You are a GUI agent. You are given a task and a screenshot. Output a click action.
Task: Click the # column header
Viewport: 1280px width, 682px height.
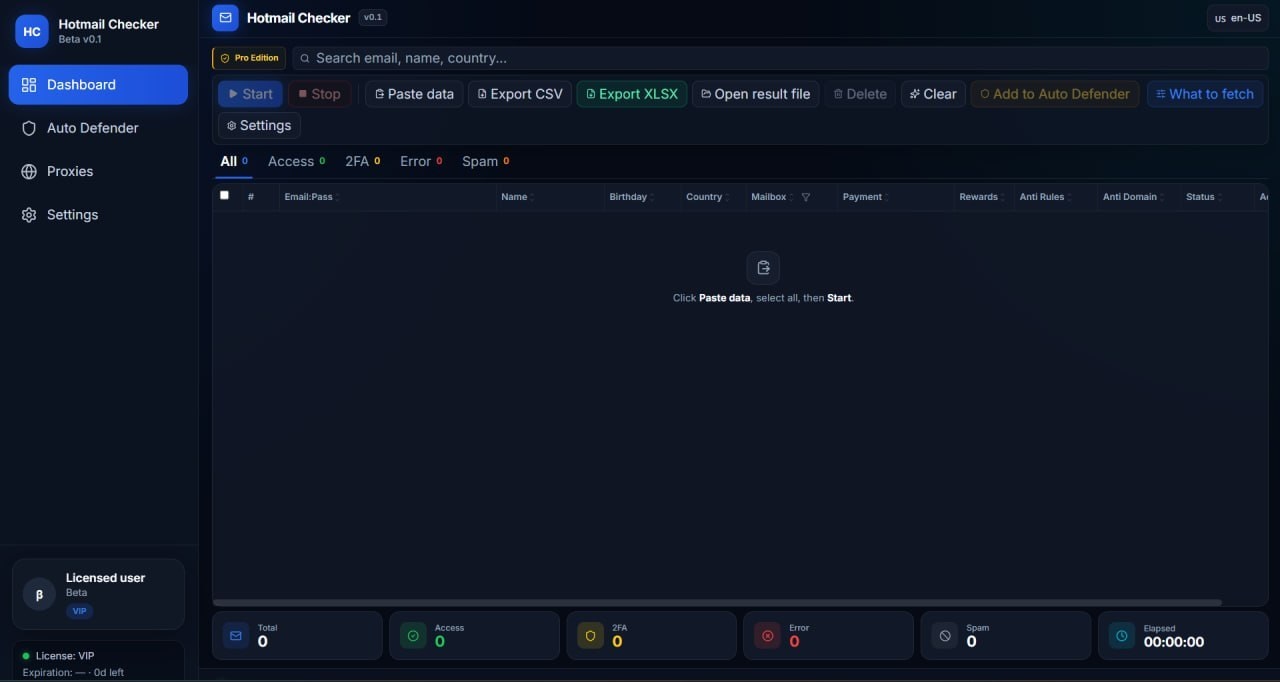251,197
